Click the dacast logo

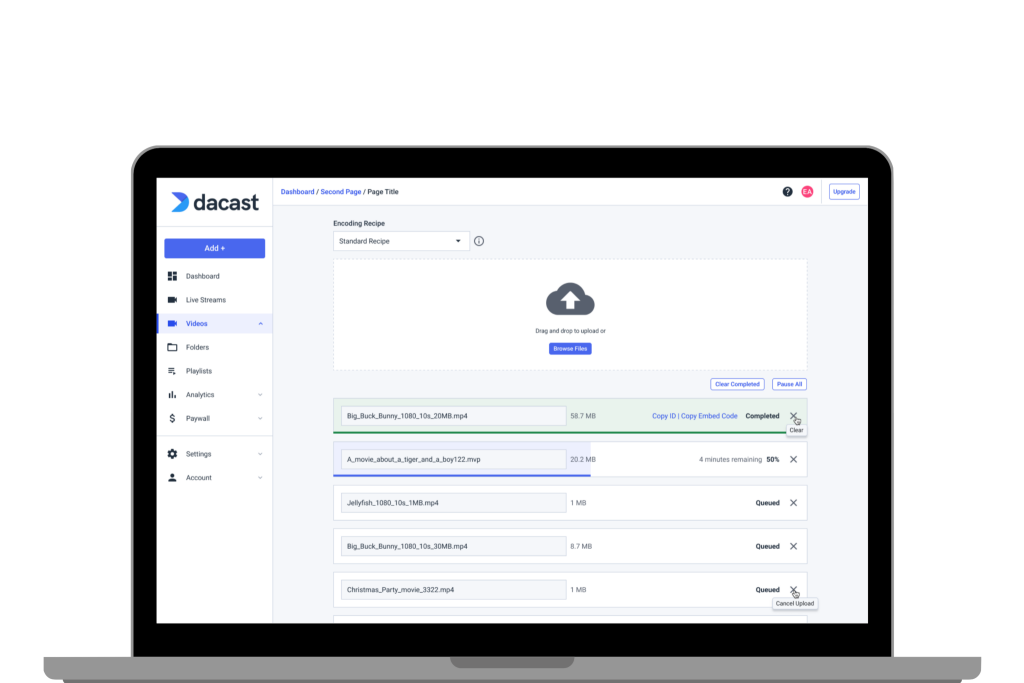(x=215, y=202)
